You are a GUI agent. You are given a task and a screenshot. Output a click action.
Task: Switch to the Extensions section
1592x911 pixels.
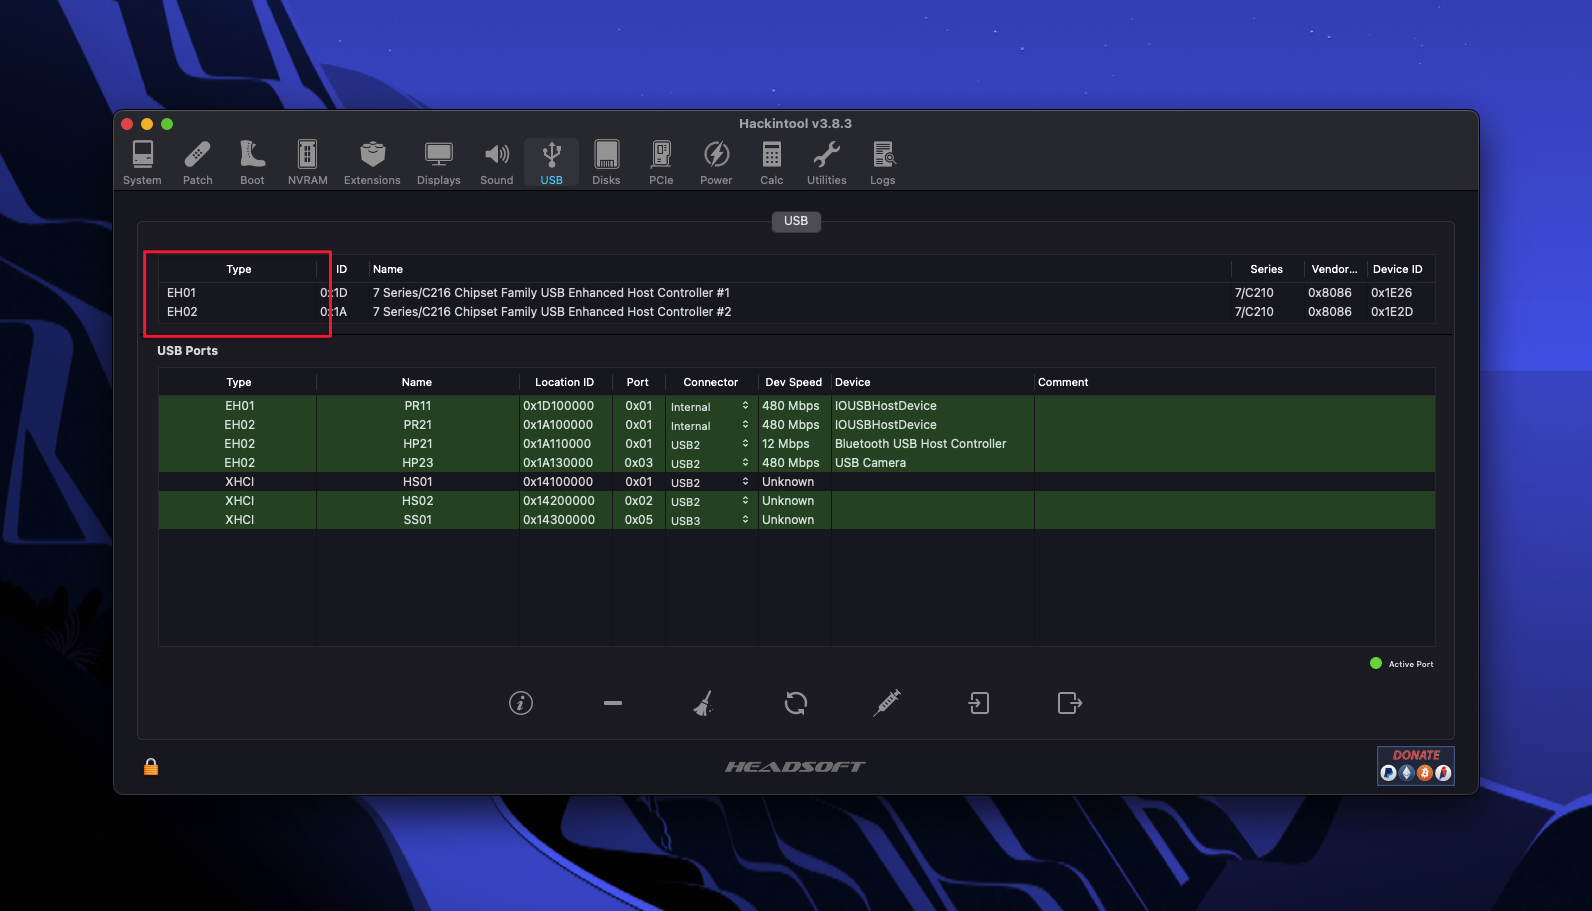(372, 163)
